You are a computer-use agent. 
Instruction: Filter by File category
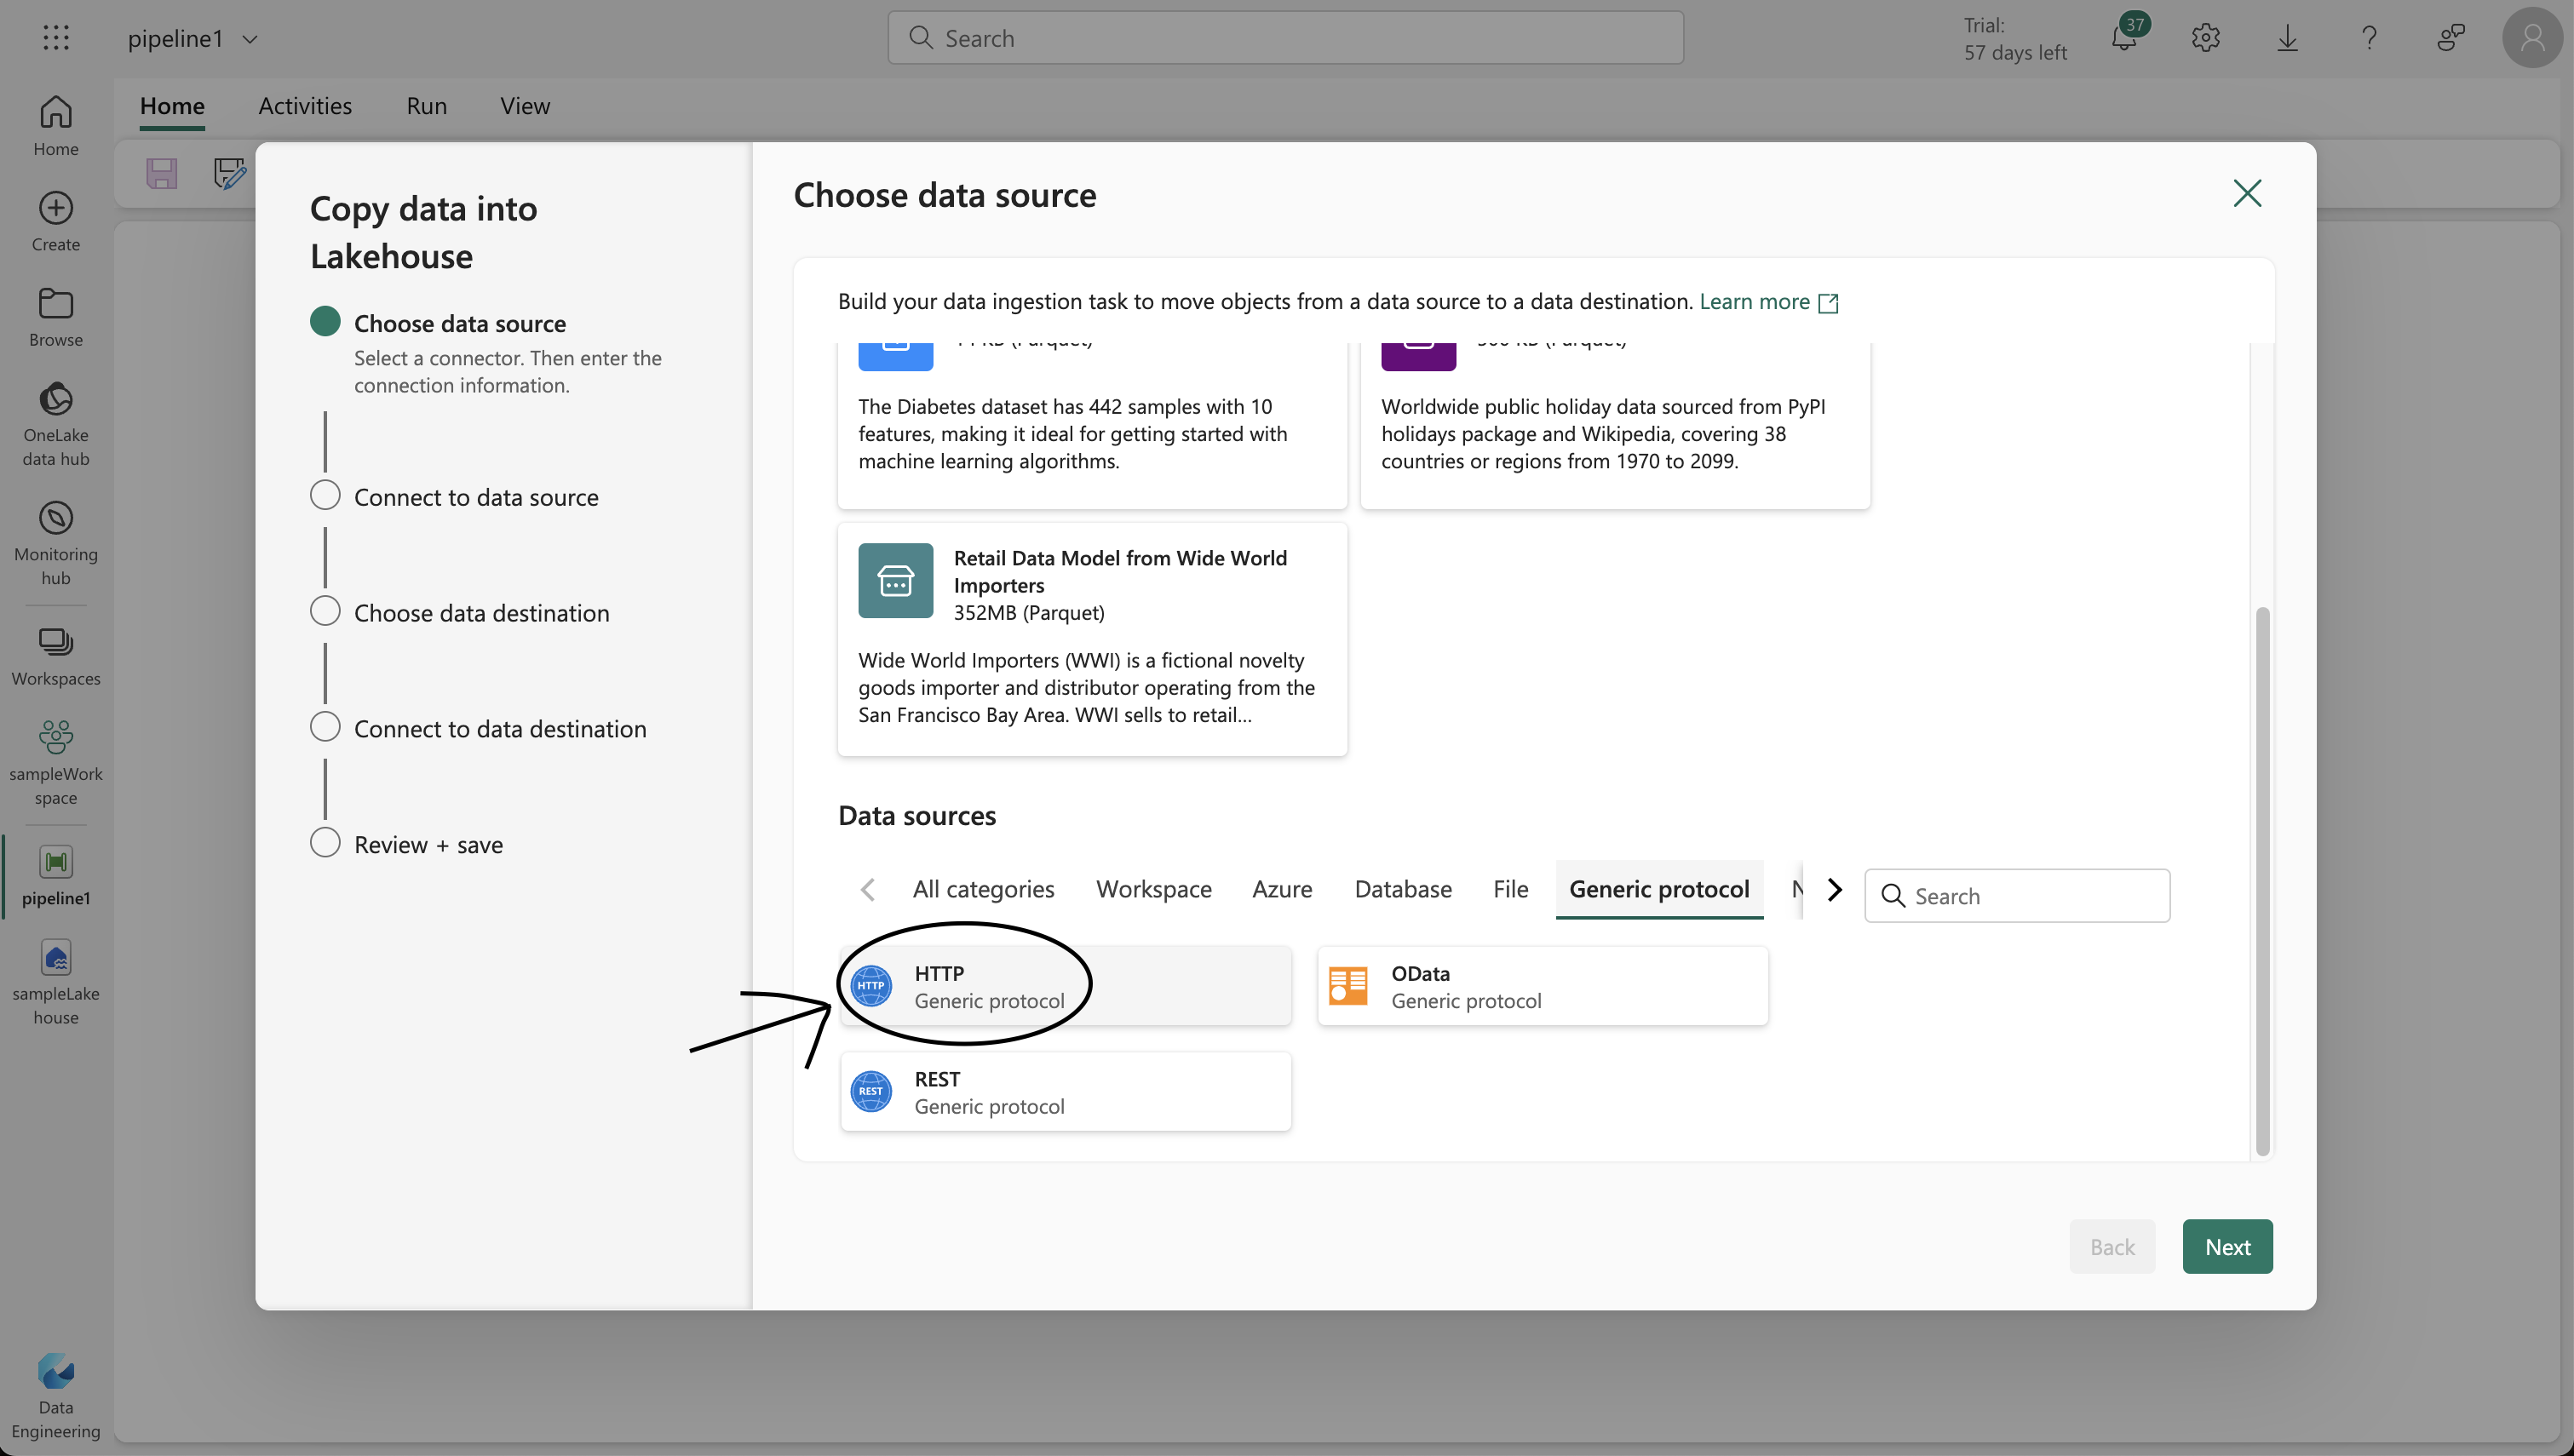(x=1511, y=889)
